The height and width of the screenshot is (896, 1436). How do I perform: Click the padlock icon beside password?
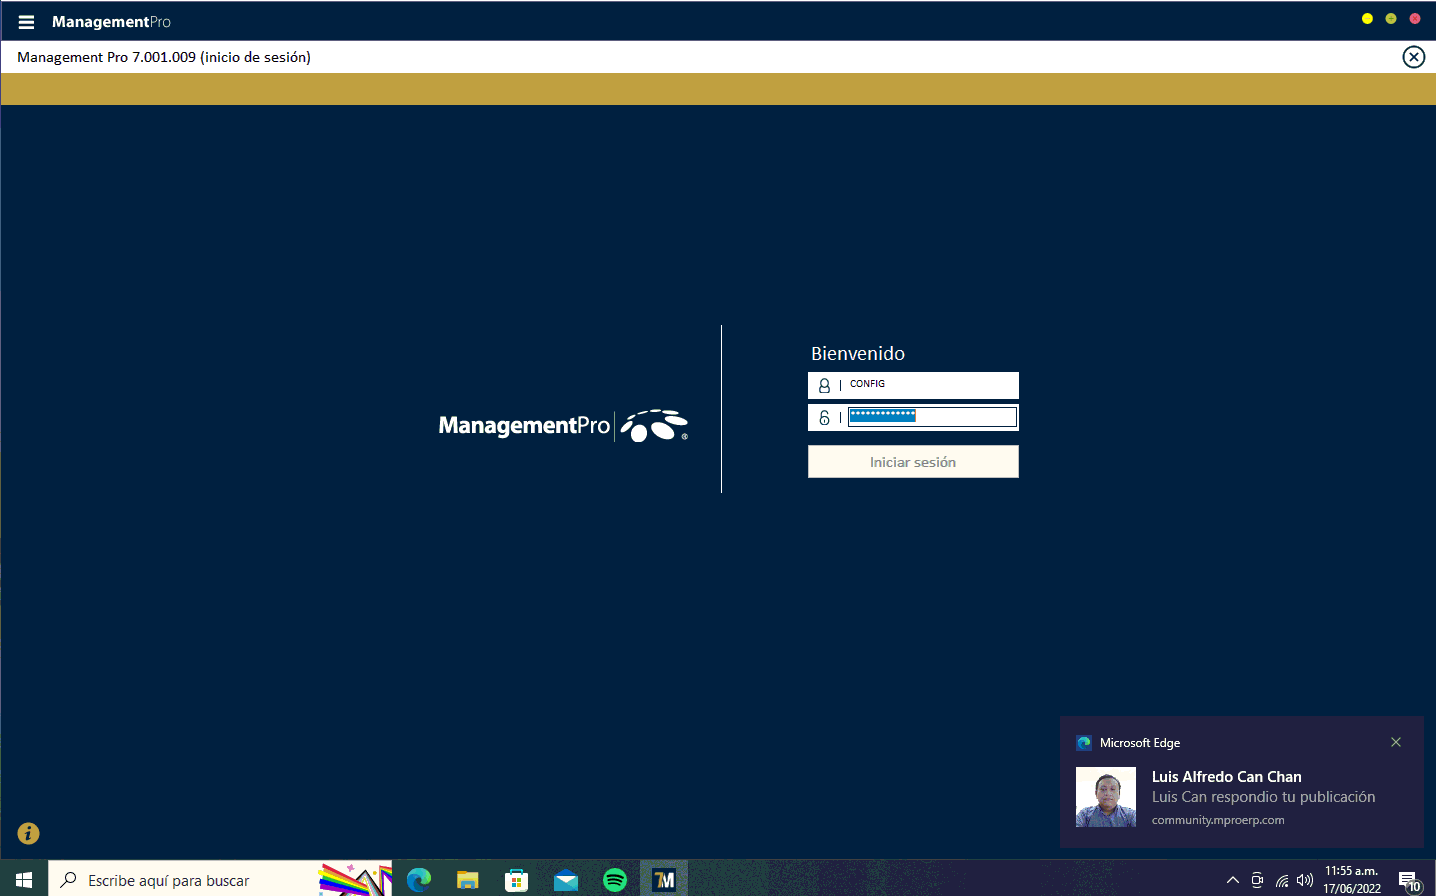tap(824, 418)
